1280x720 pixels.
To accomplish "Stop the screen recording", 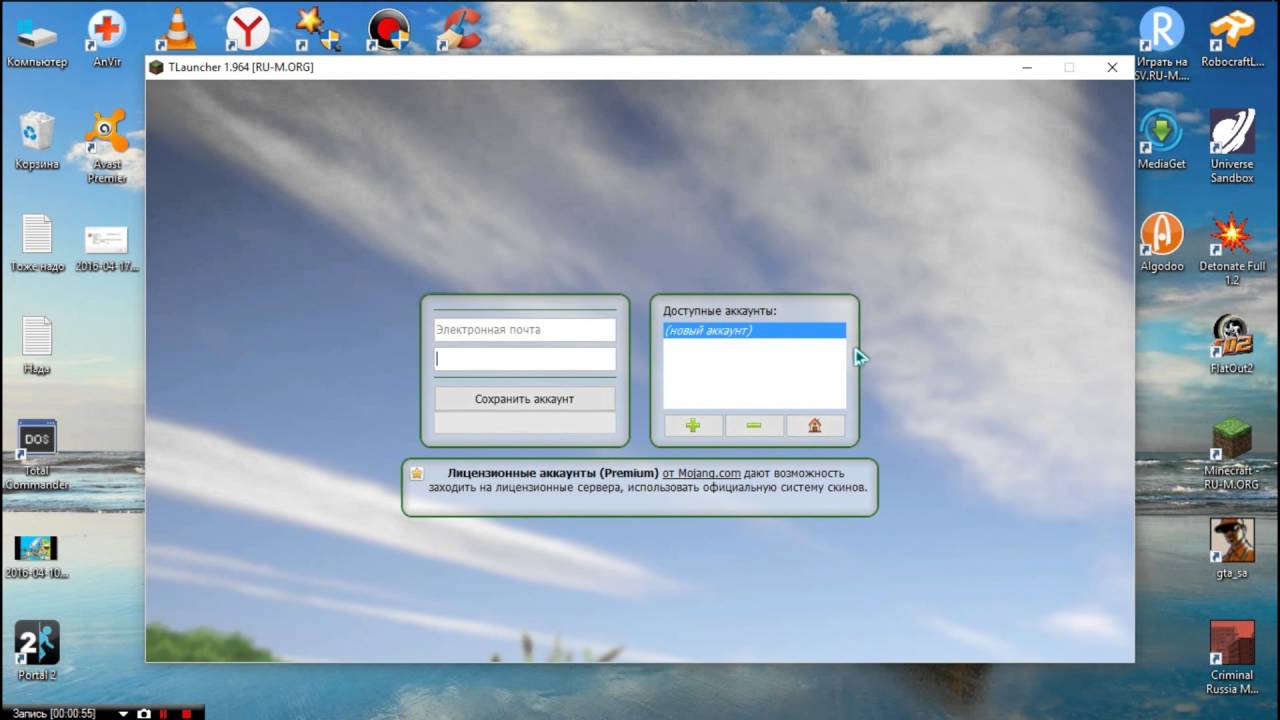I will [x=185, y=713].
